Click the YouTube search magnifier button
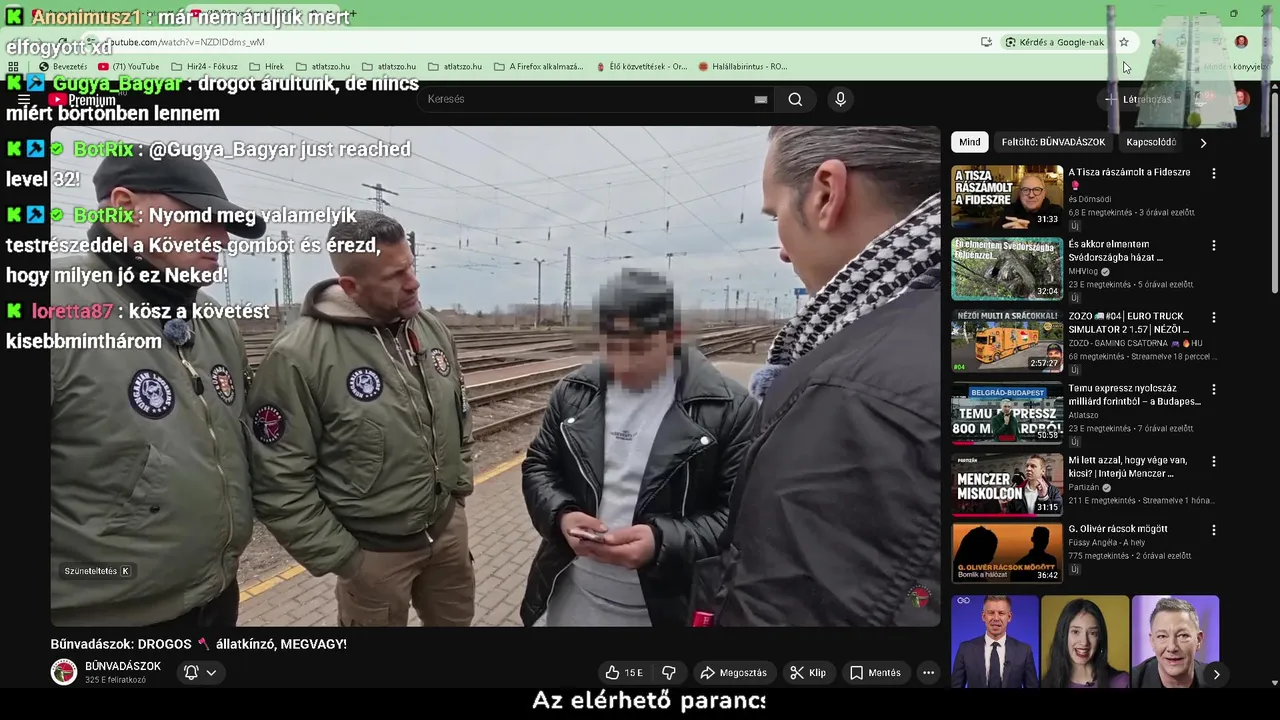The width and height of the screenshot is (1280, 720). [x=795, y=99]
